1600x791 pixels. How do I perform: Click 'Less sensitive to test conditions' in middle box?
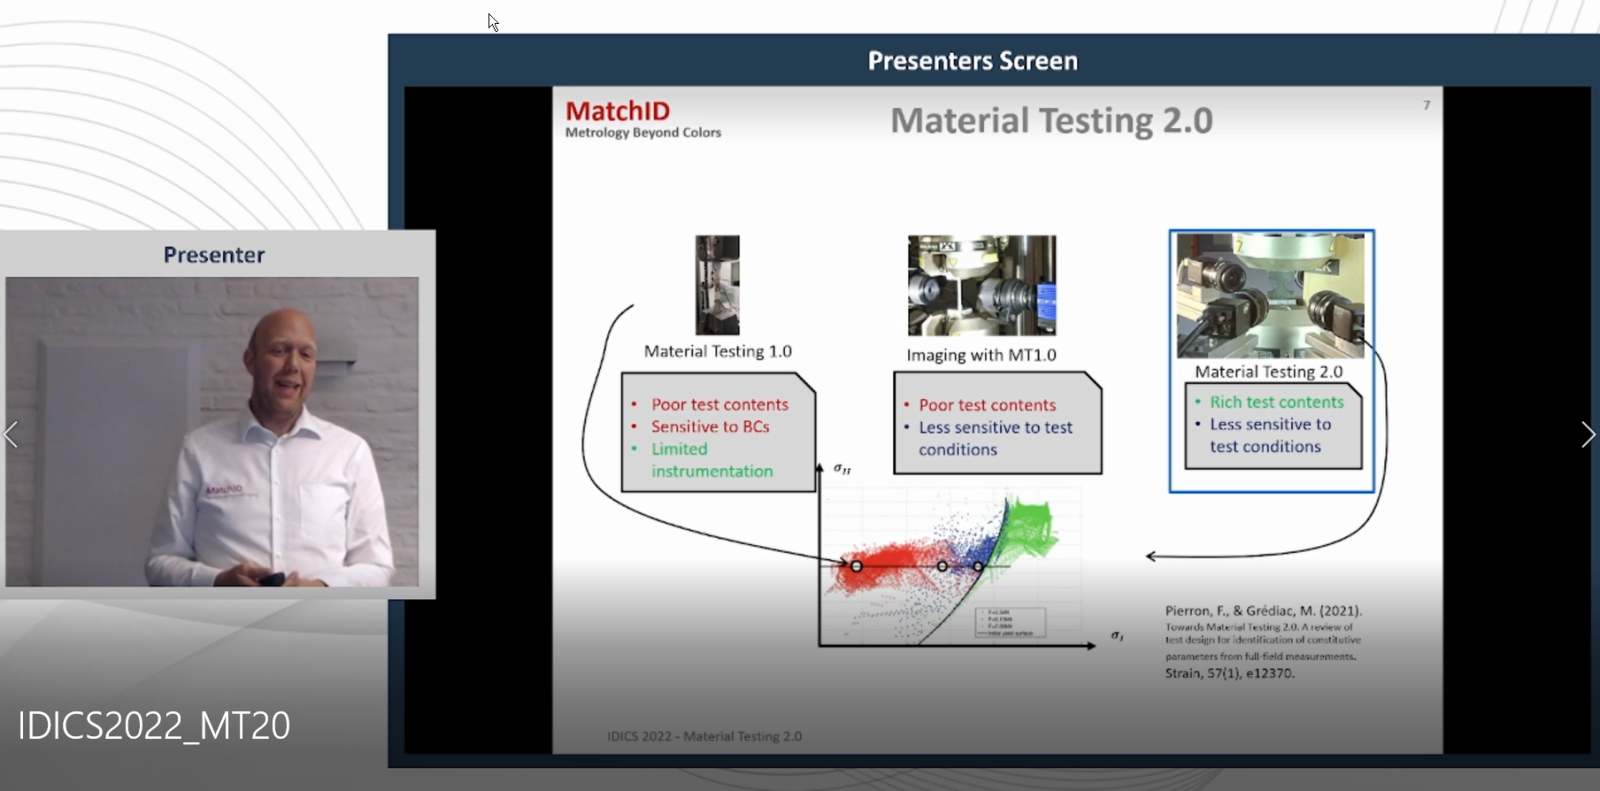tap(995, 438)
